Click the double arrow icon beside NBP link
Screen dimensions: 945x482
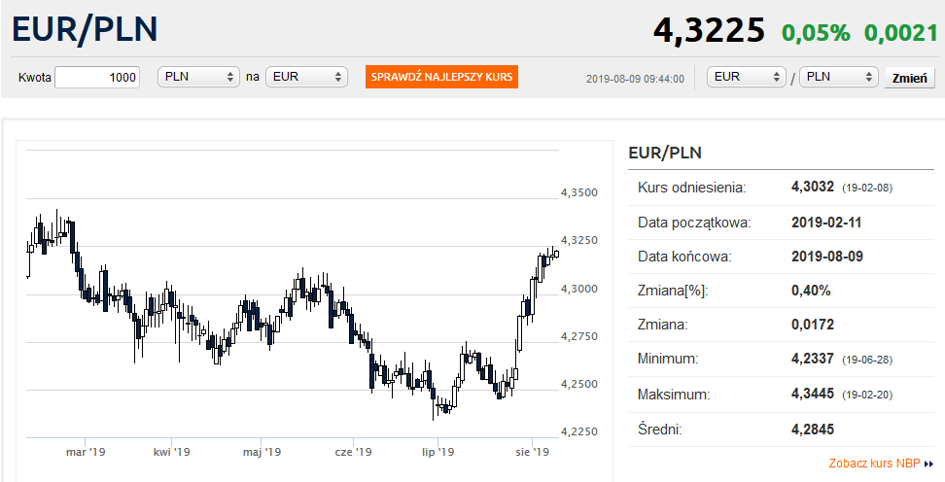pyautogui.click(x=928, y=464)
